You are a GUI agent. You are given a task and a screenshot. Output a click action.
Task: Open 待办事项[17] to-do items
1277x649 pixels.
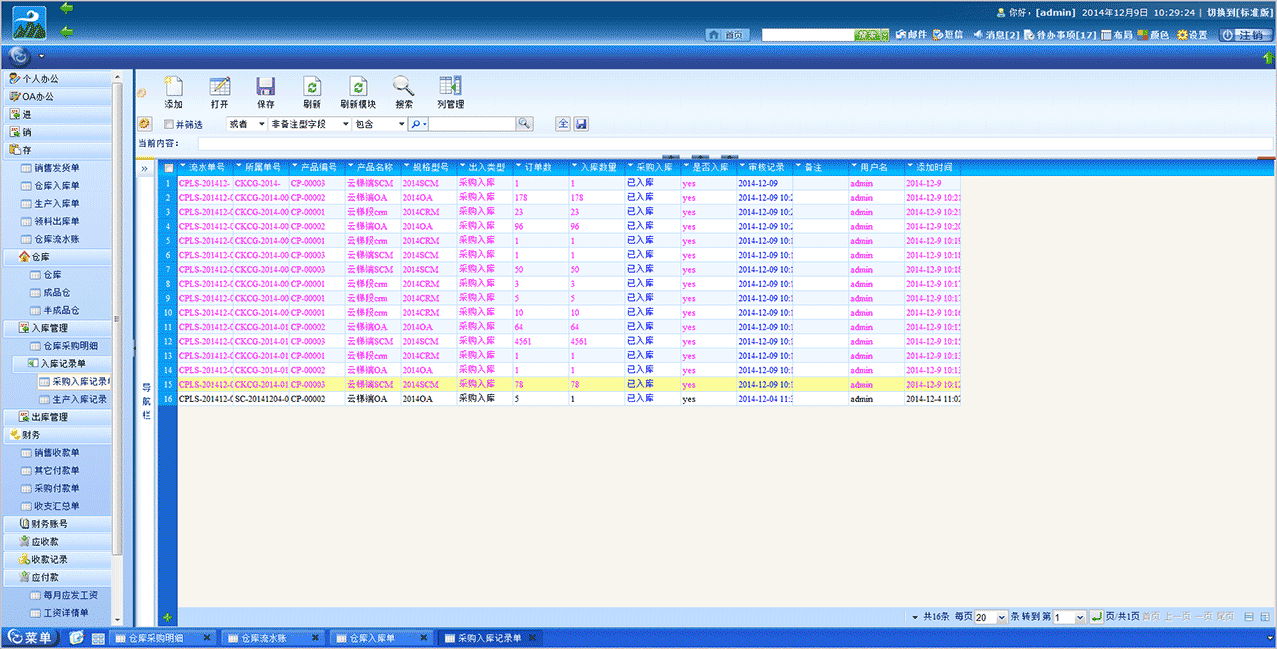point(1062,35)
